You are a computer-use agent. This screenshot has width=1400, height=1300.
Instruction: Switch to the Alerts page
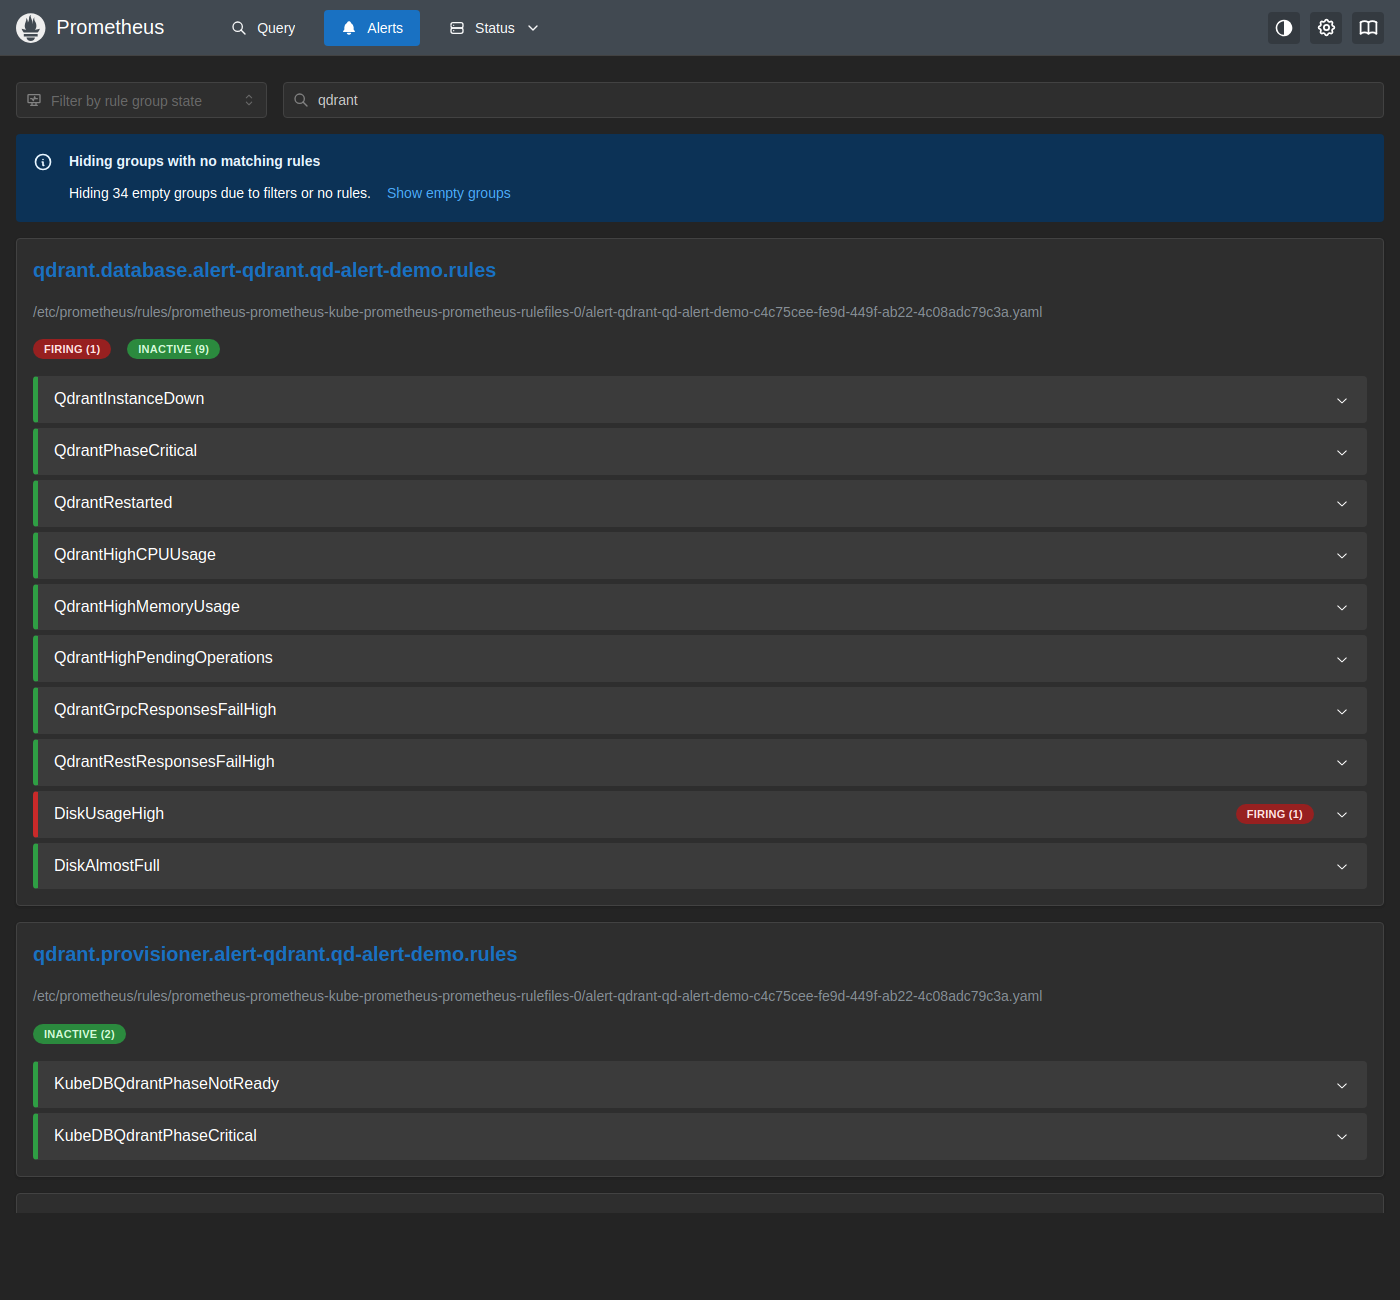pyautogui.click(x=372, y=28)
